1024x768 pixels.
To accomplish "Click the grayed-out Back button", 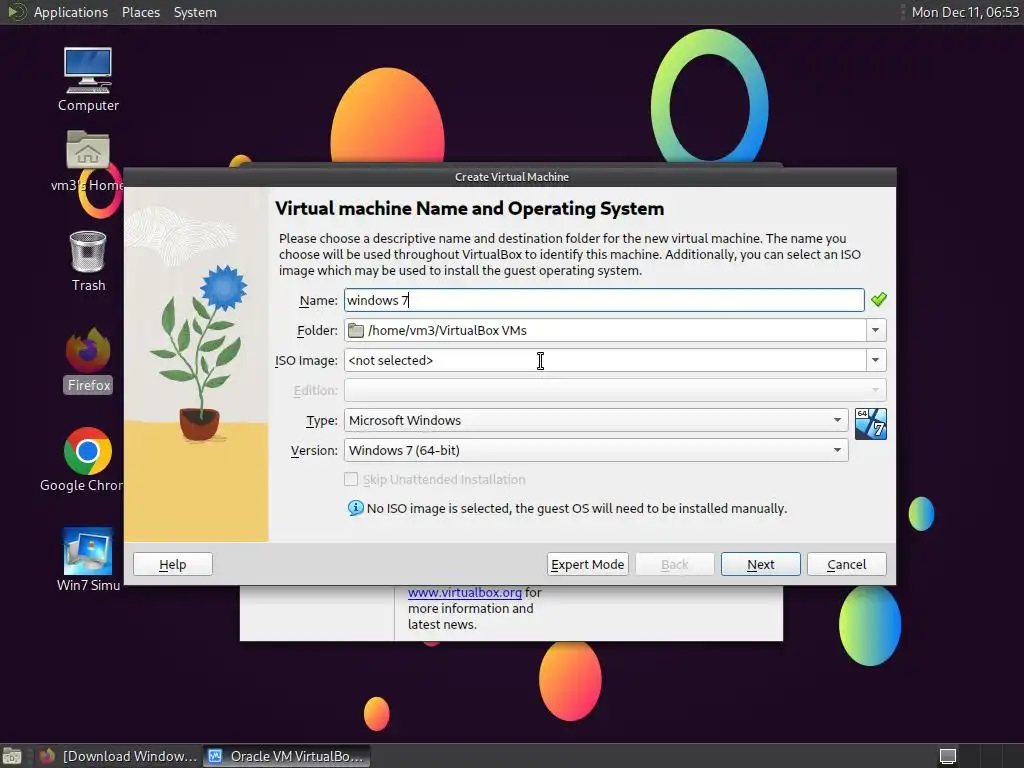I will 674,564.
